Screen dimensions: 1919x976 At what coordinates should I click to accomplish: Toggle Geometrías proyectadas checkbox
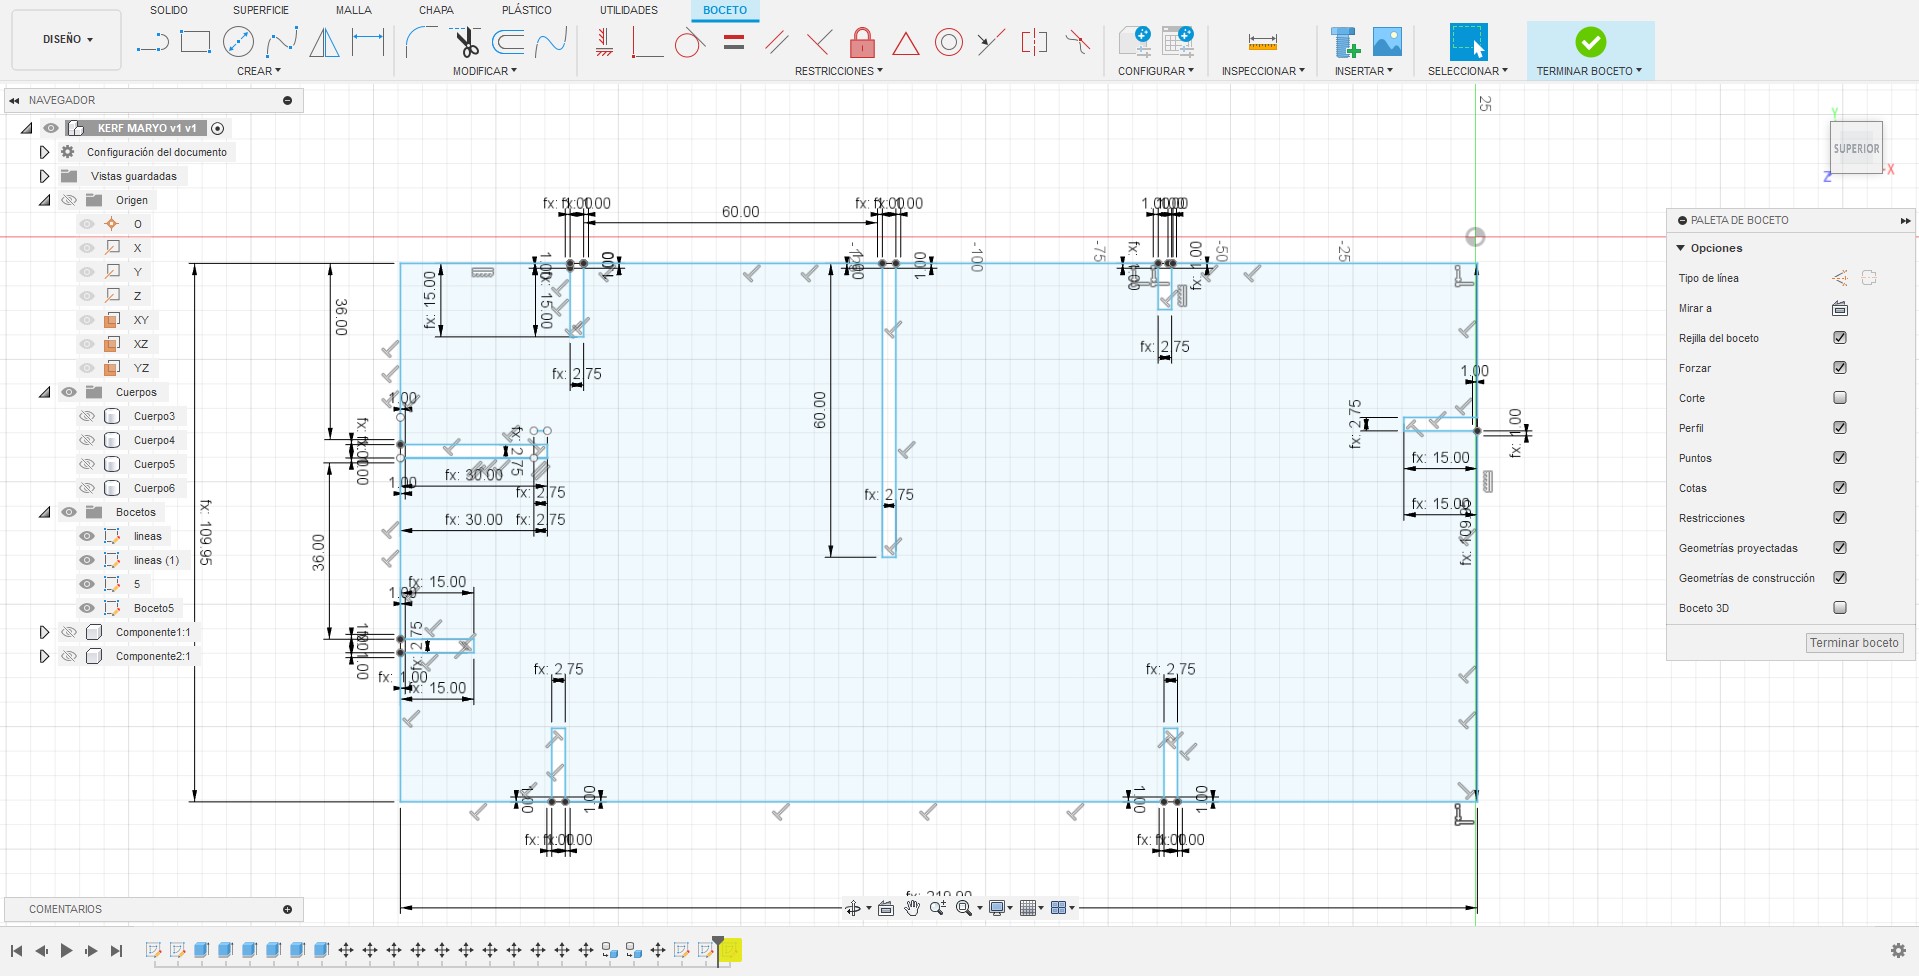[1840, 548]
